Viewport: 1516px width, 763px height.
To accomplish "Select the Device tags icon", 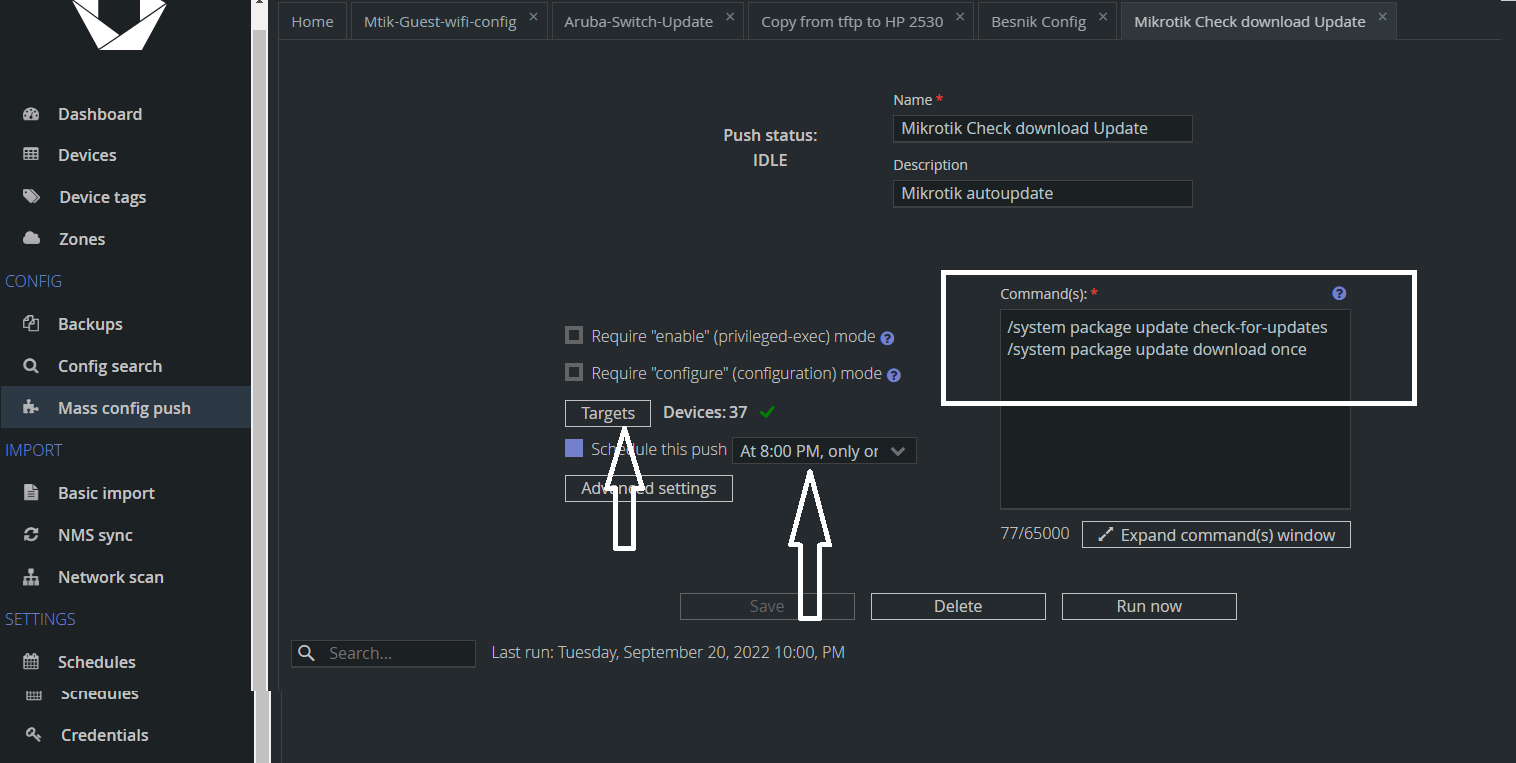I will pyautogui.click(x=31, y=197).
